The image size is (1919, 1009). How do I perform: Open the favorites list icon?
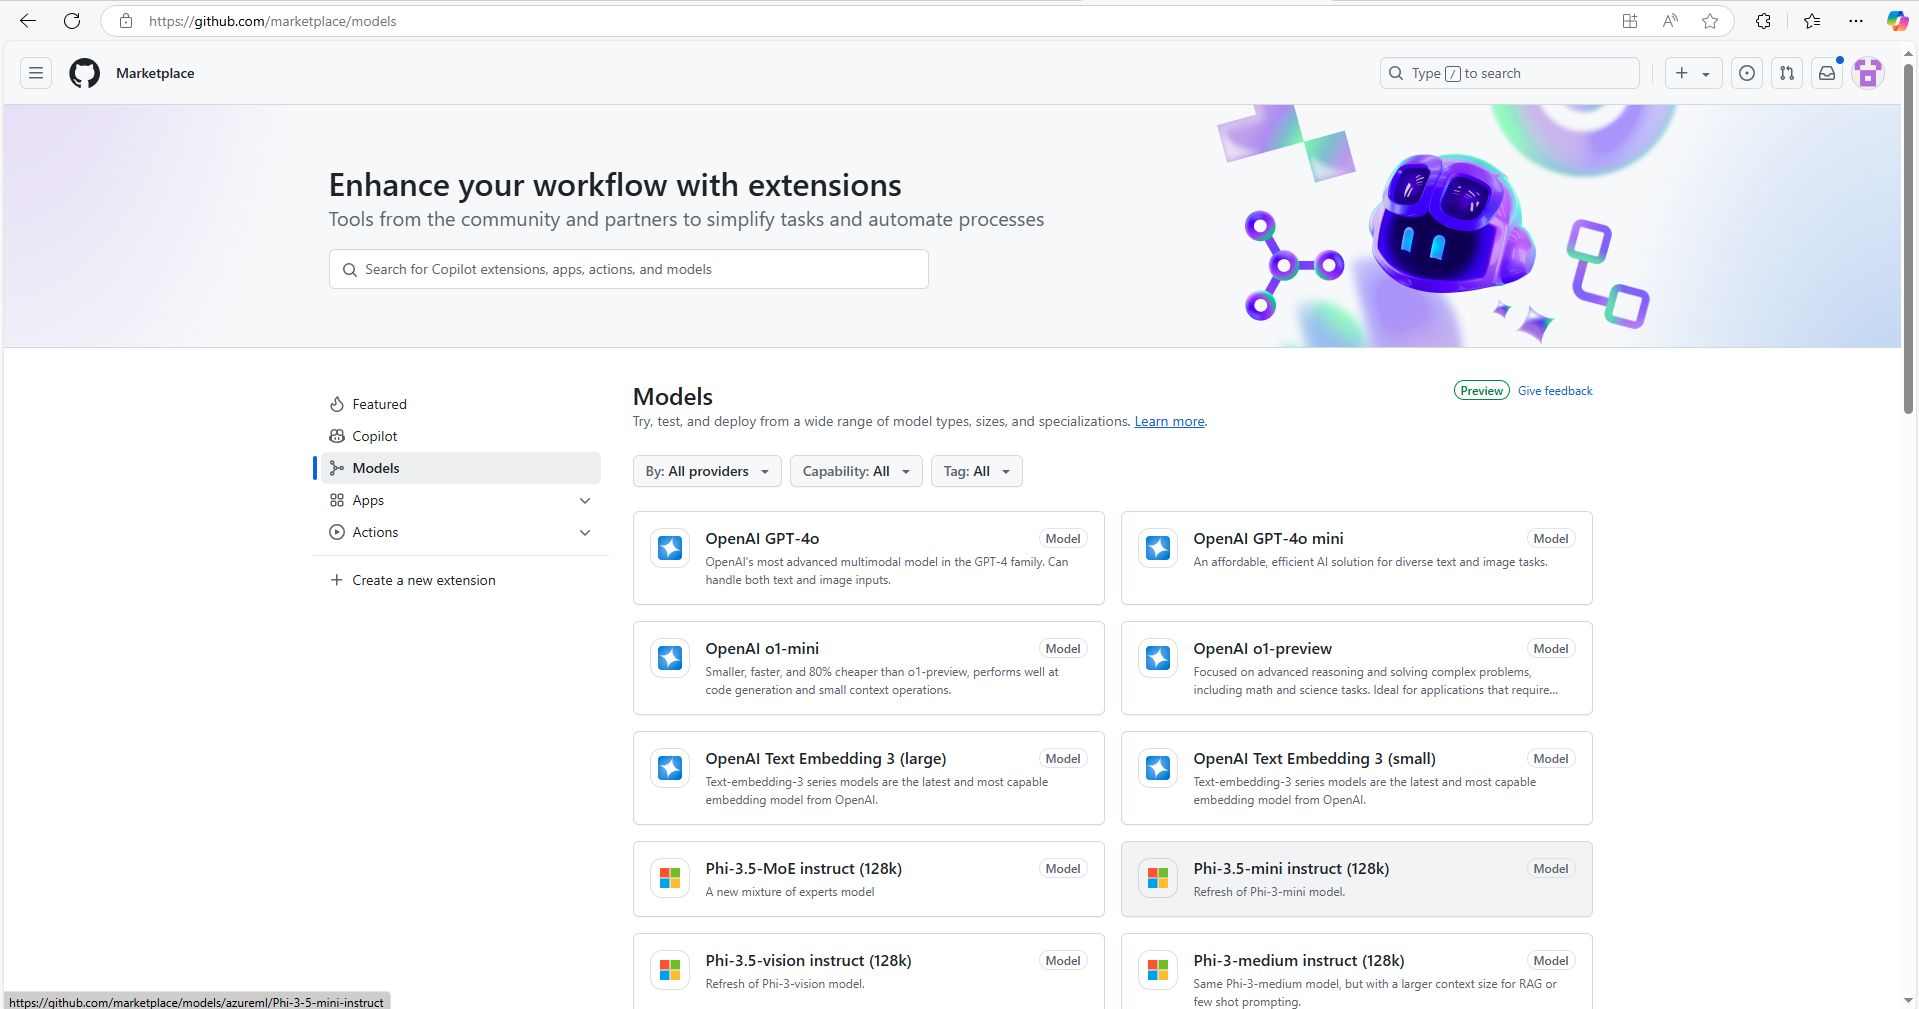point(1812,21)
